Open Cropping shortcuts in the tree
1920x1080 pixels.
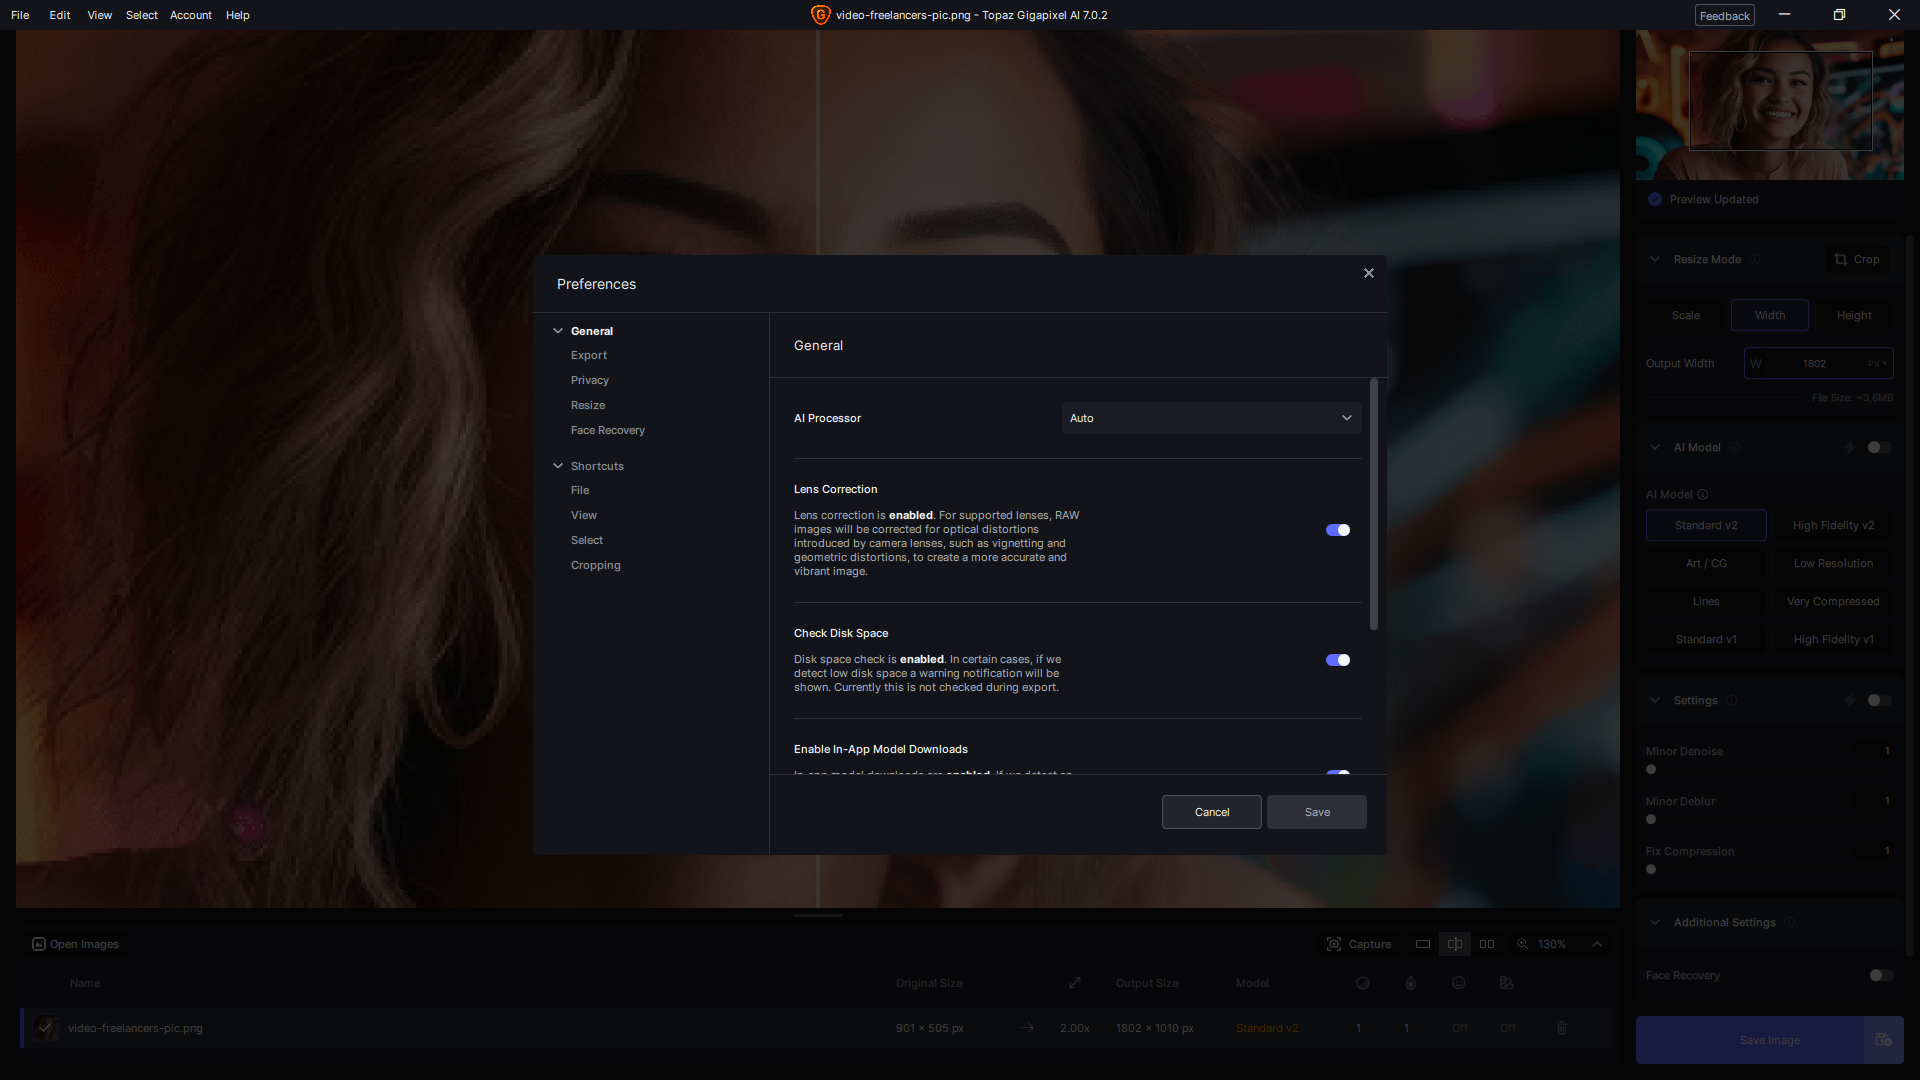[x=596, y=566]
